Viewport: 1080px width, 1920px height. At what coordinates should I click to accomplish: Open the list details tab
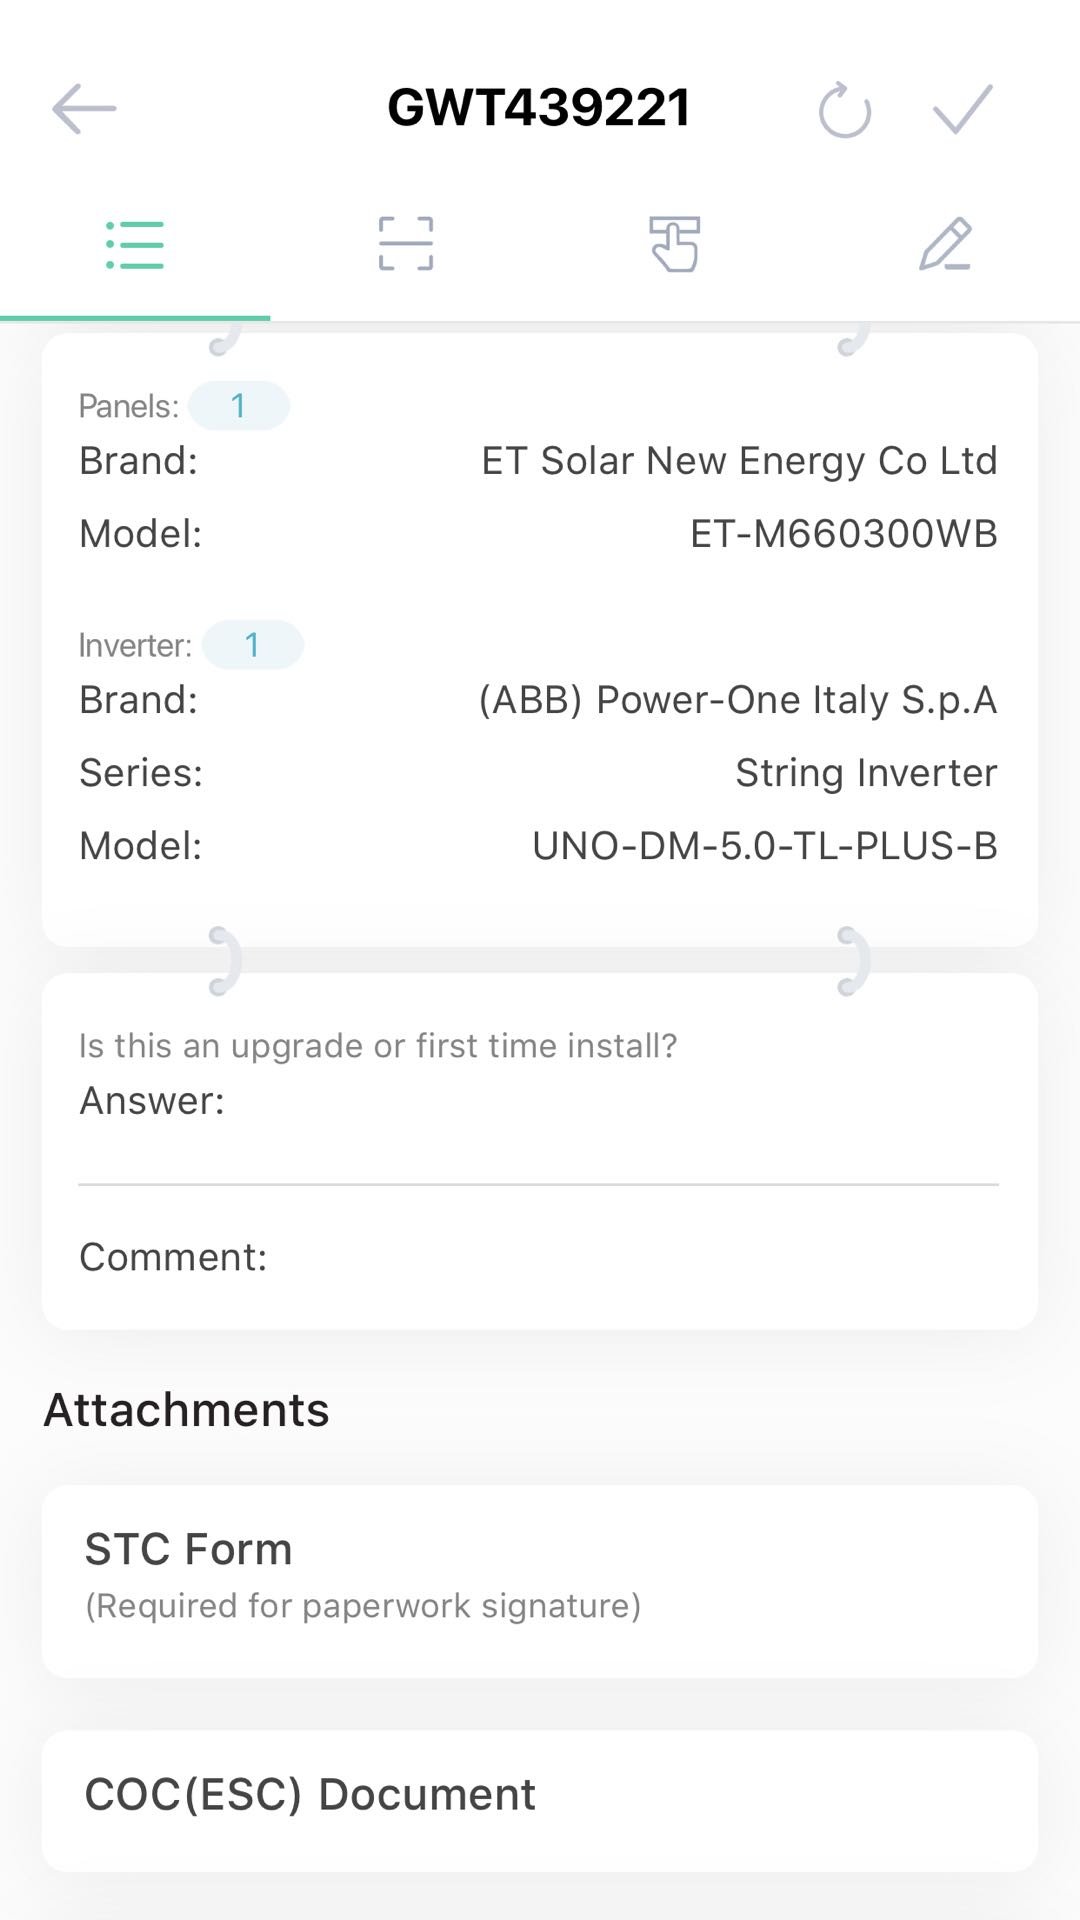pos(135,245)
